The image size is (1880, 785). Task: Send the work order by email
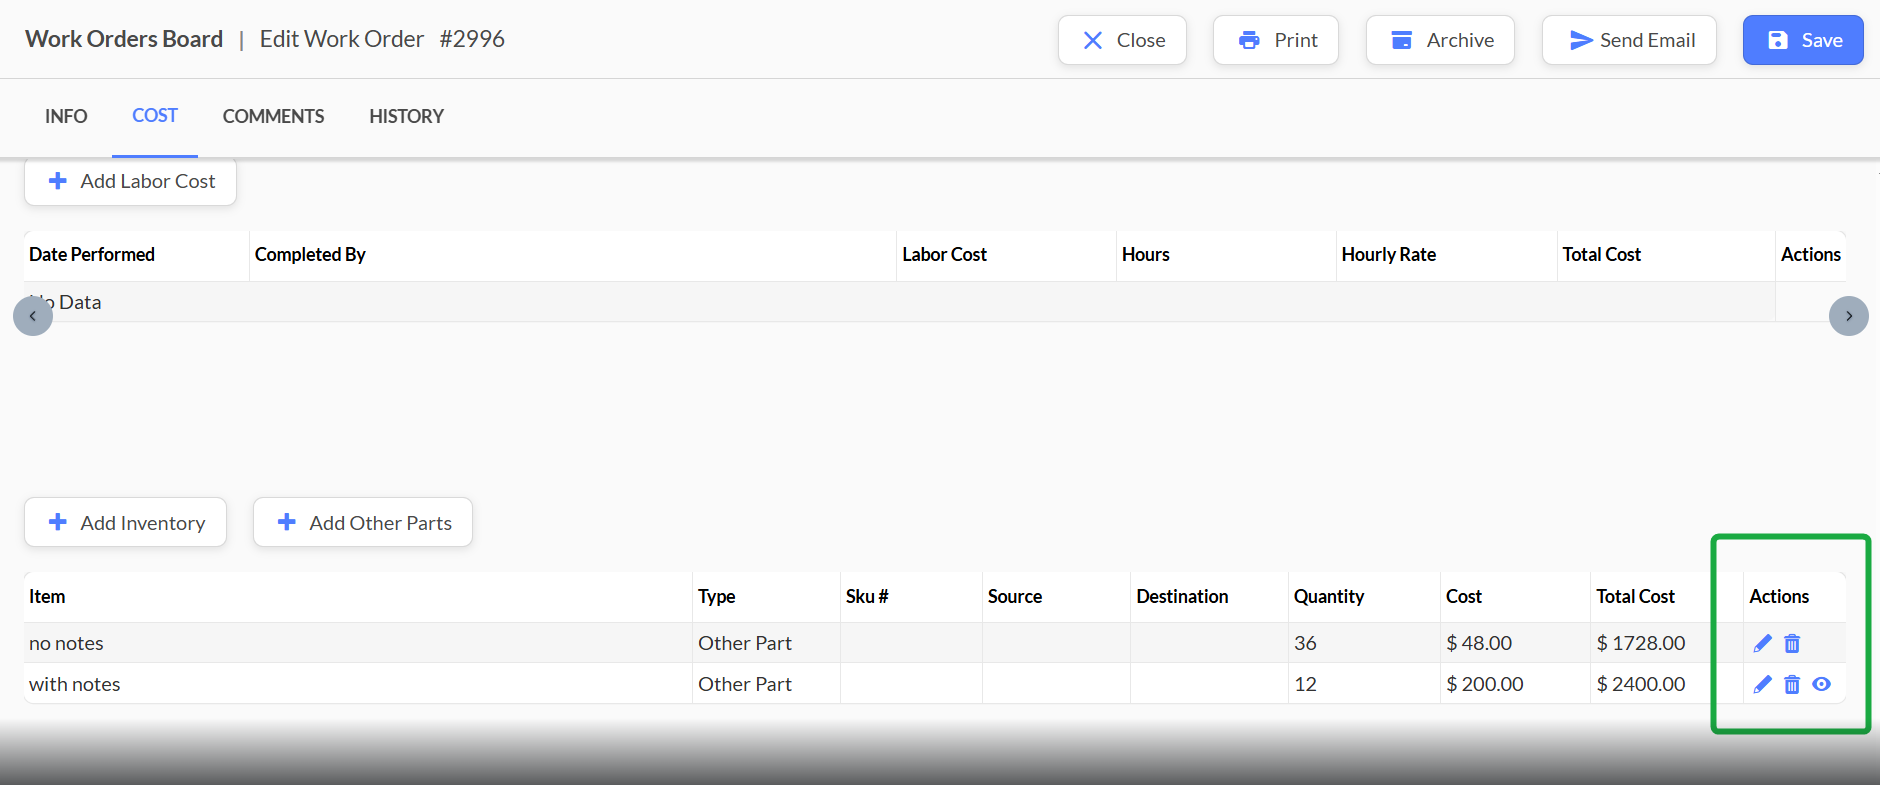click(x=1629, y=40)
